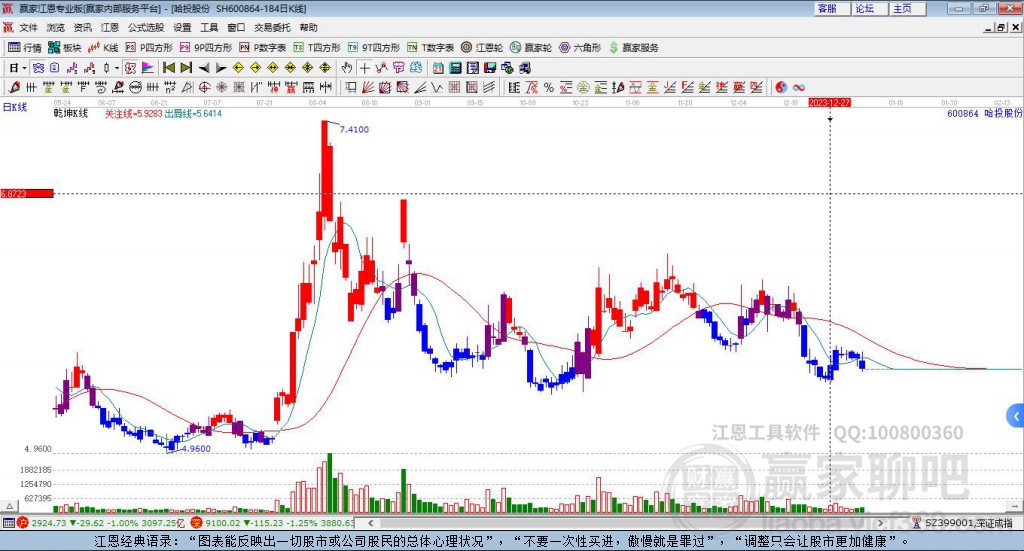
Task: Expand the candlestick style dropdown arrow
Action: coord(117,68)
